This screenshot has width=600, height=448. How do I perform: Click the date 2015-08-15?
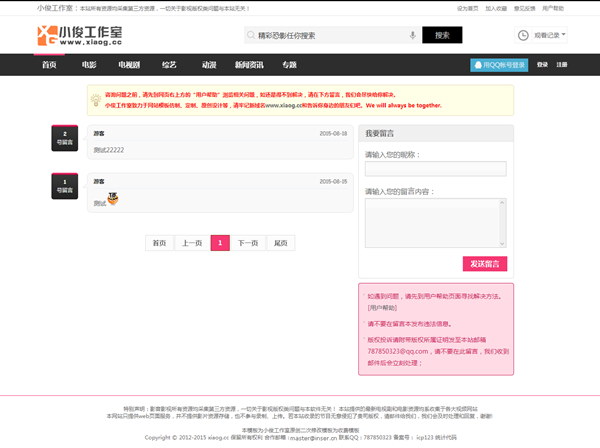coord(333,181)
